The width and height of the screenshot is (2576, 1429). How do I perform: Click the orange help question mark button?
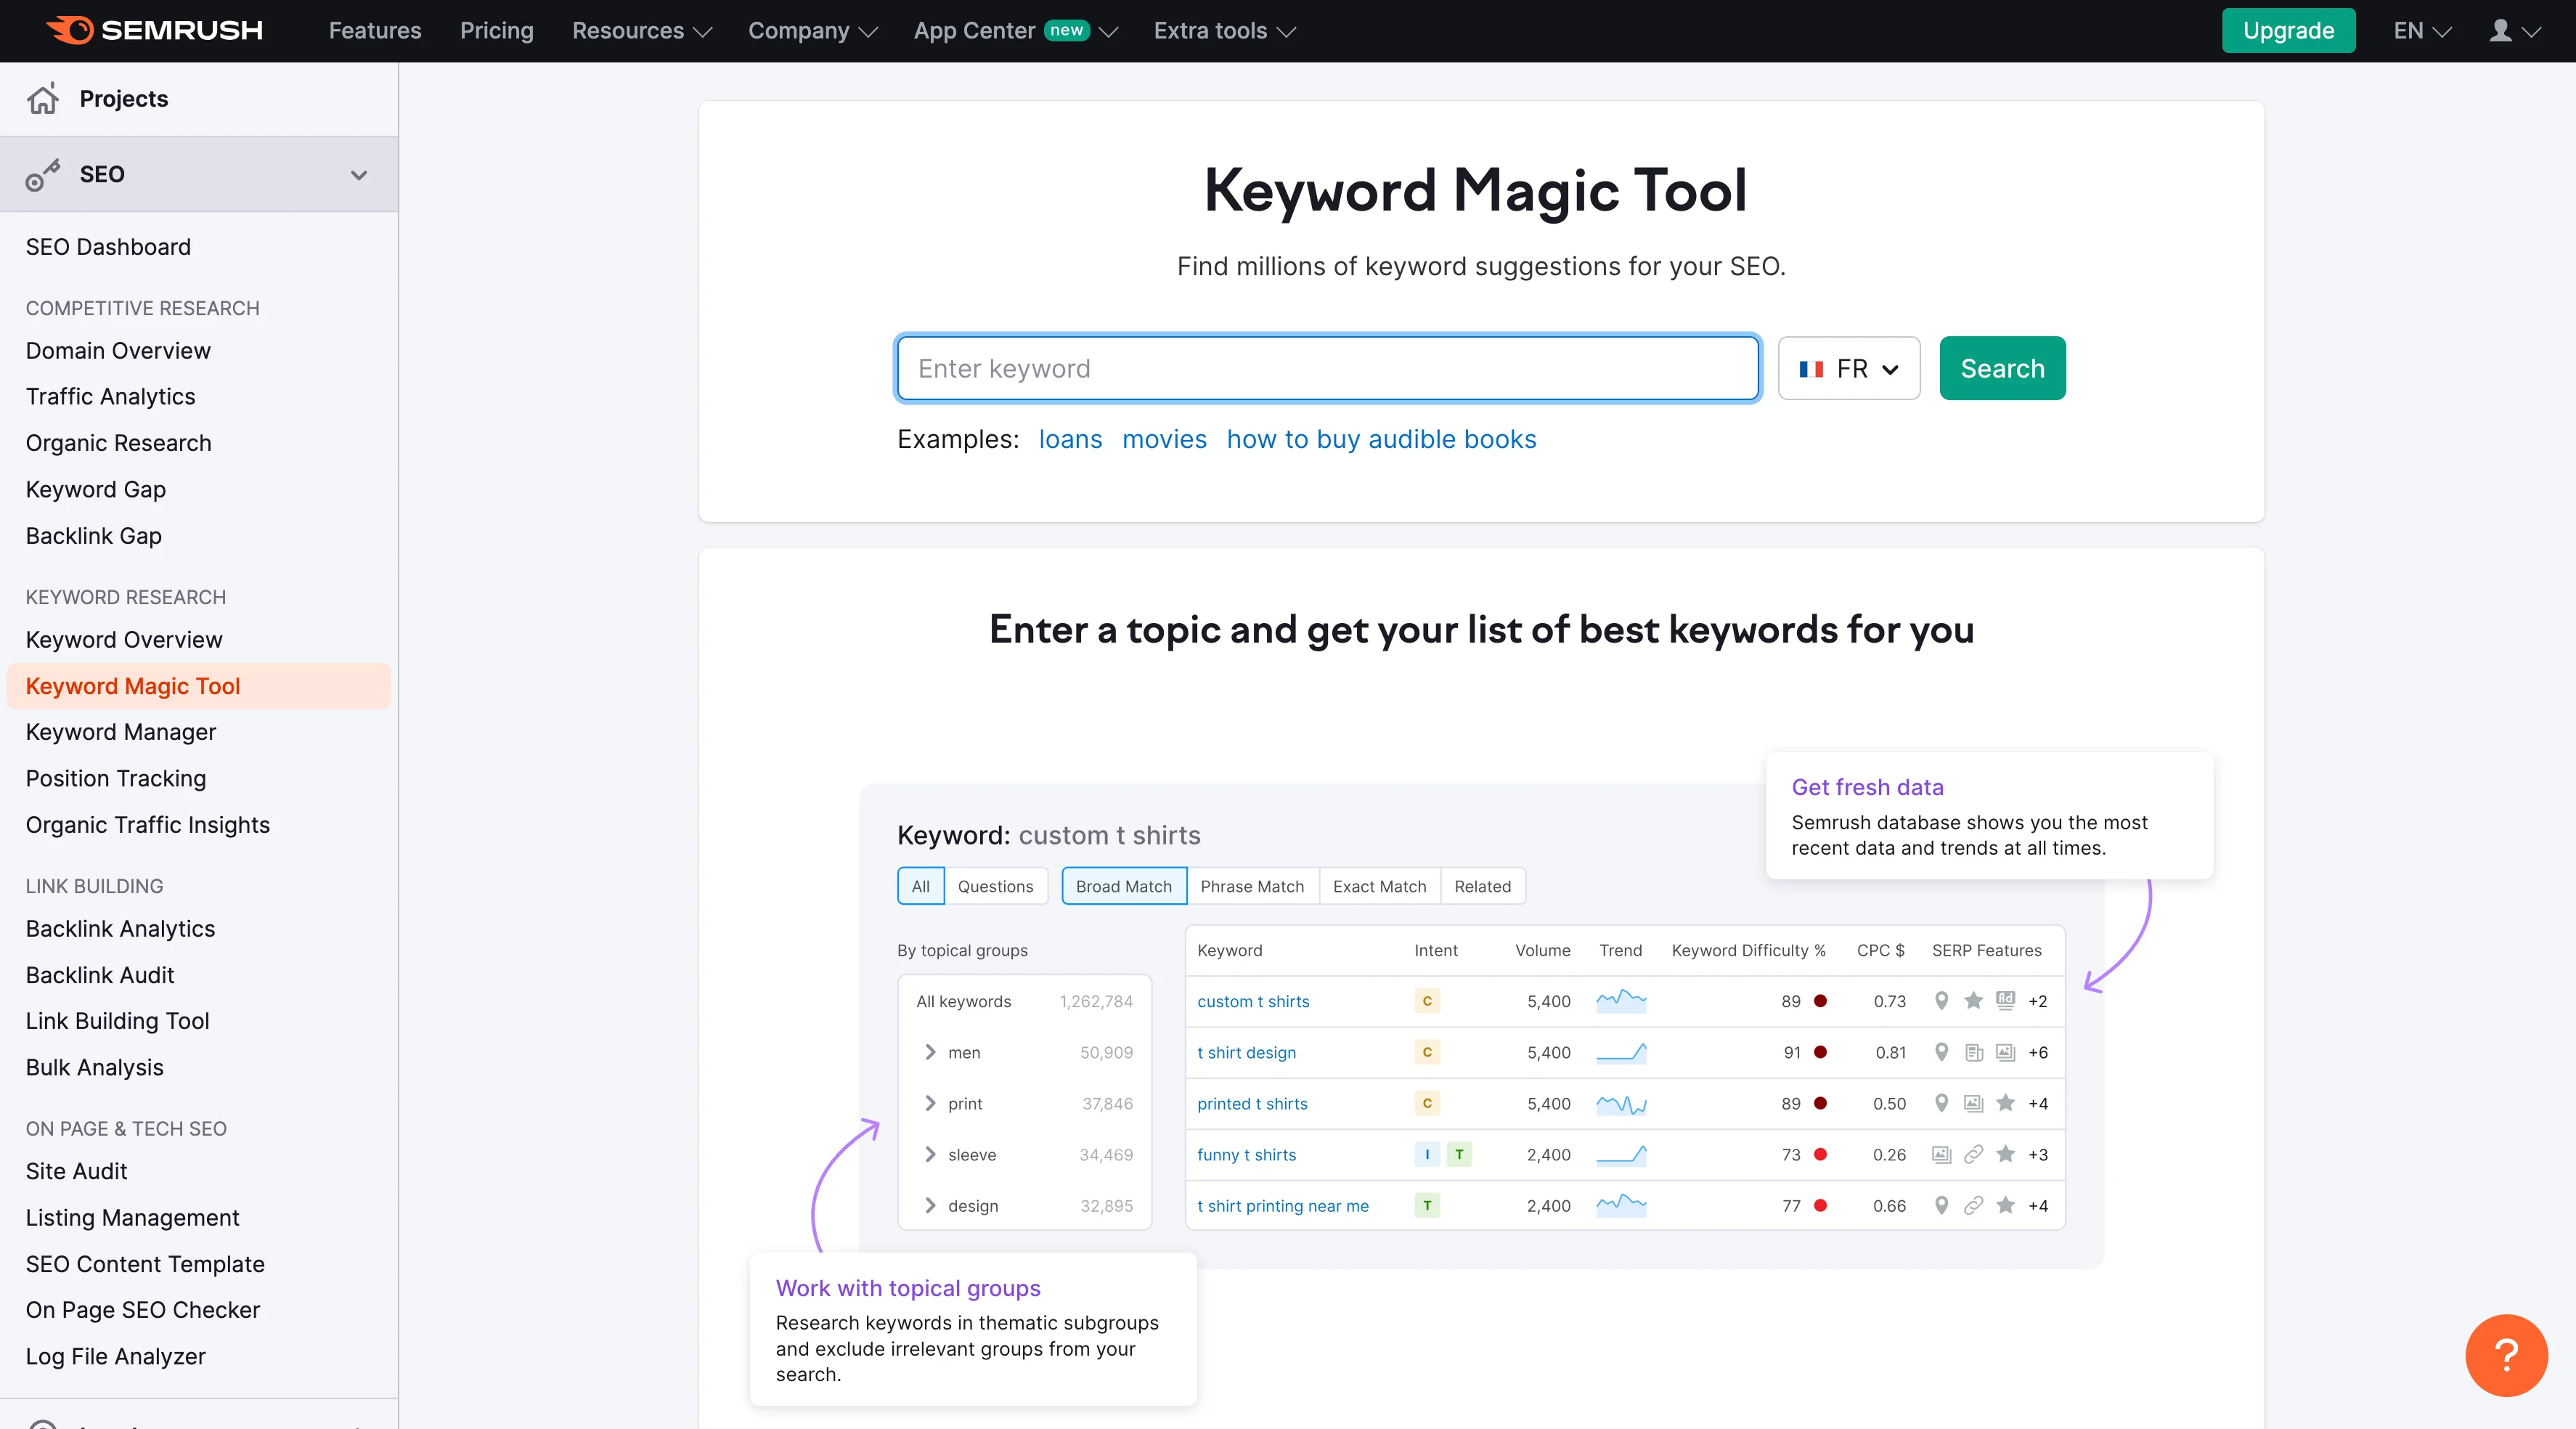click(x=2506, y=1355)
